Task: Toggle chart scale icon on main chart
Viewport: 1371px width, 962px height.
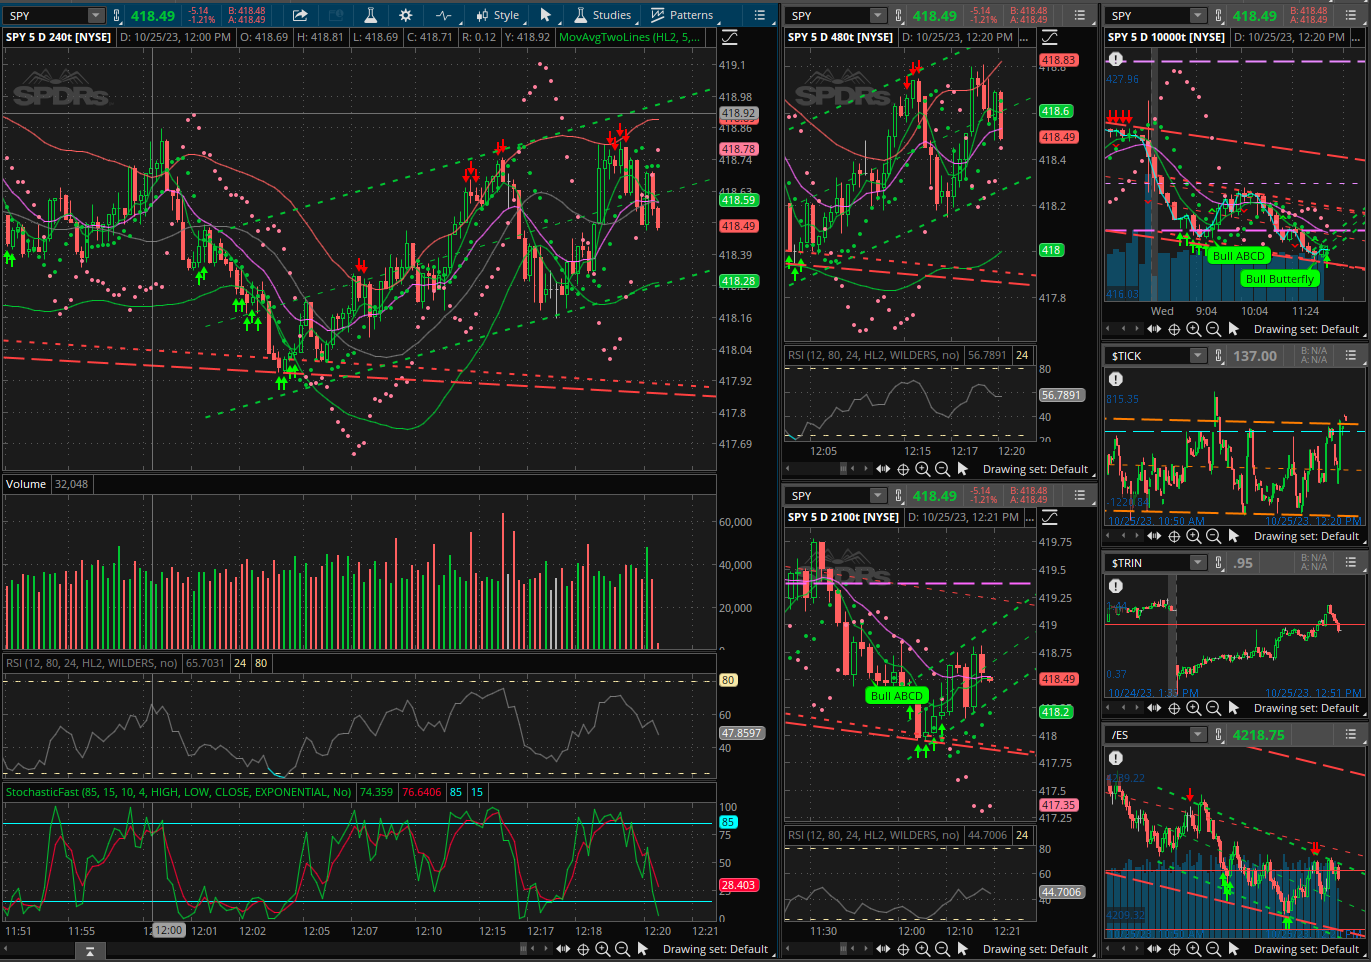Action: [x=730, y=37]
